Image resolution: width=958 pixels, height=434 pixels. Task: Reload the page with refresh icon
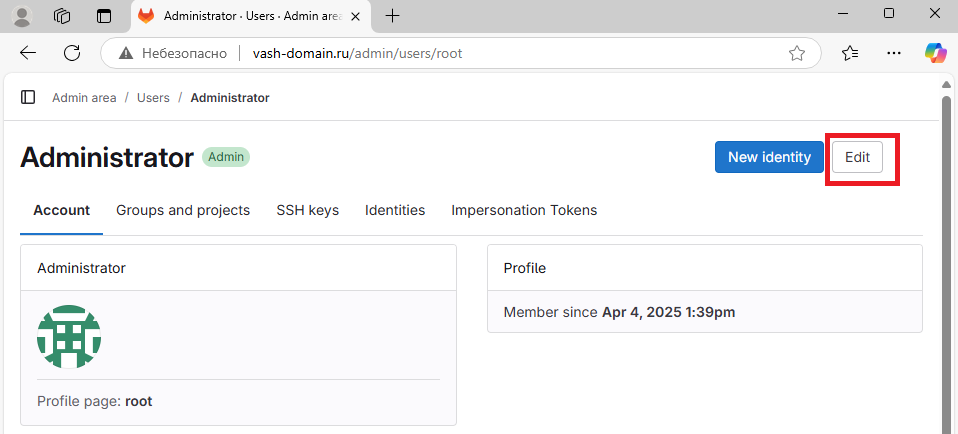pos(72,53)
